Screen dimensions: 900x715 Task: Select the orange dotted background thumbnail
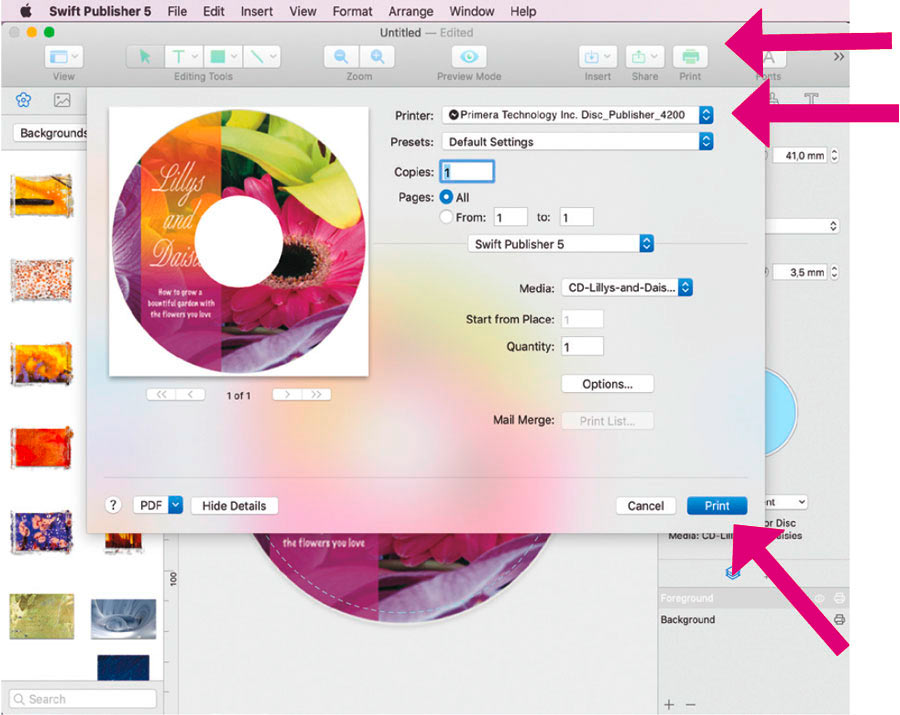tap(42, 280)
